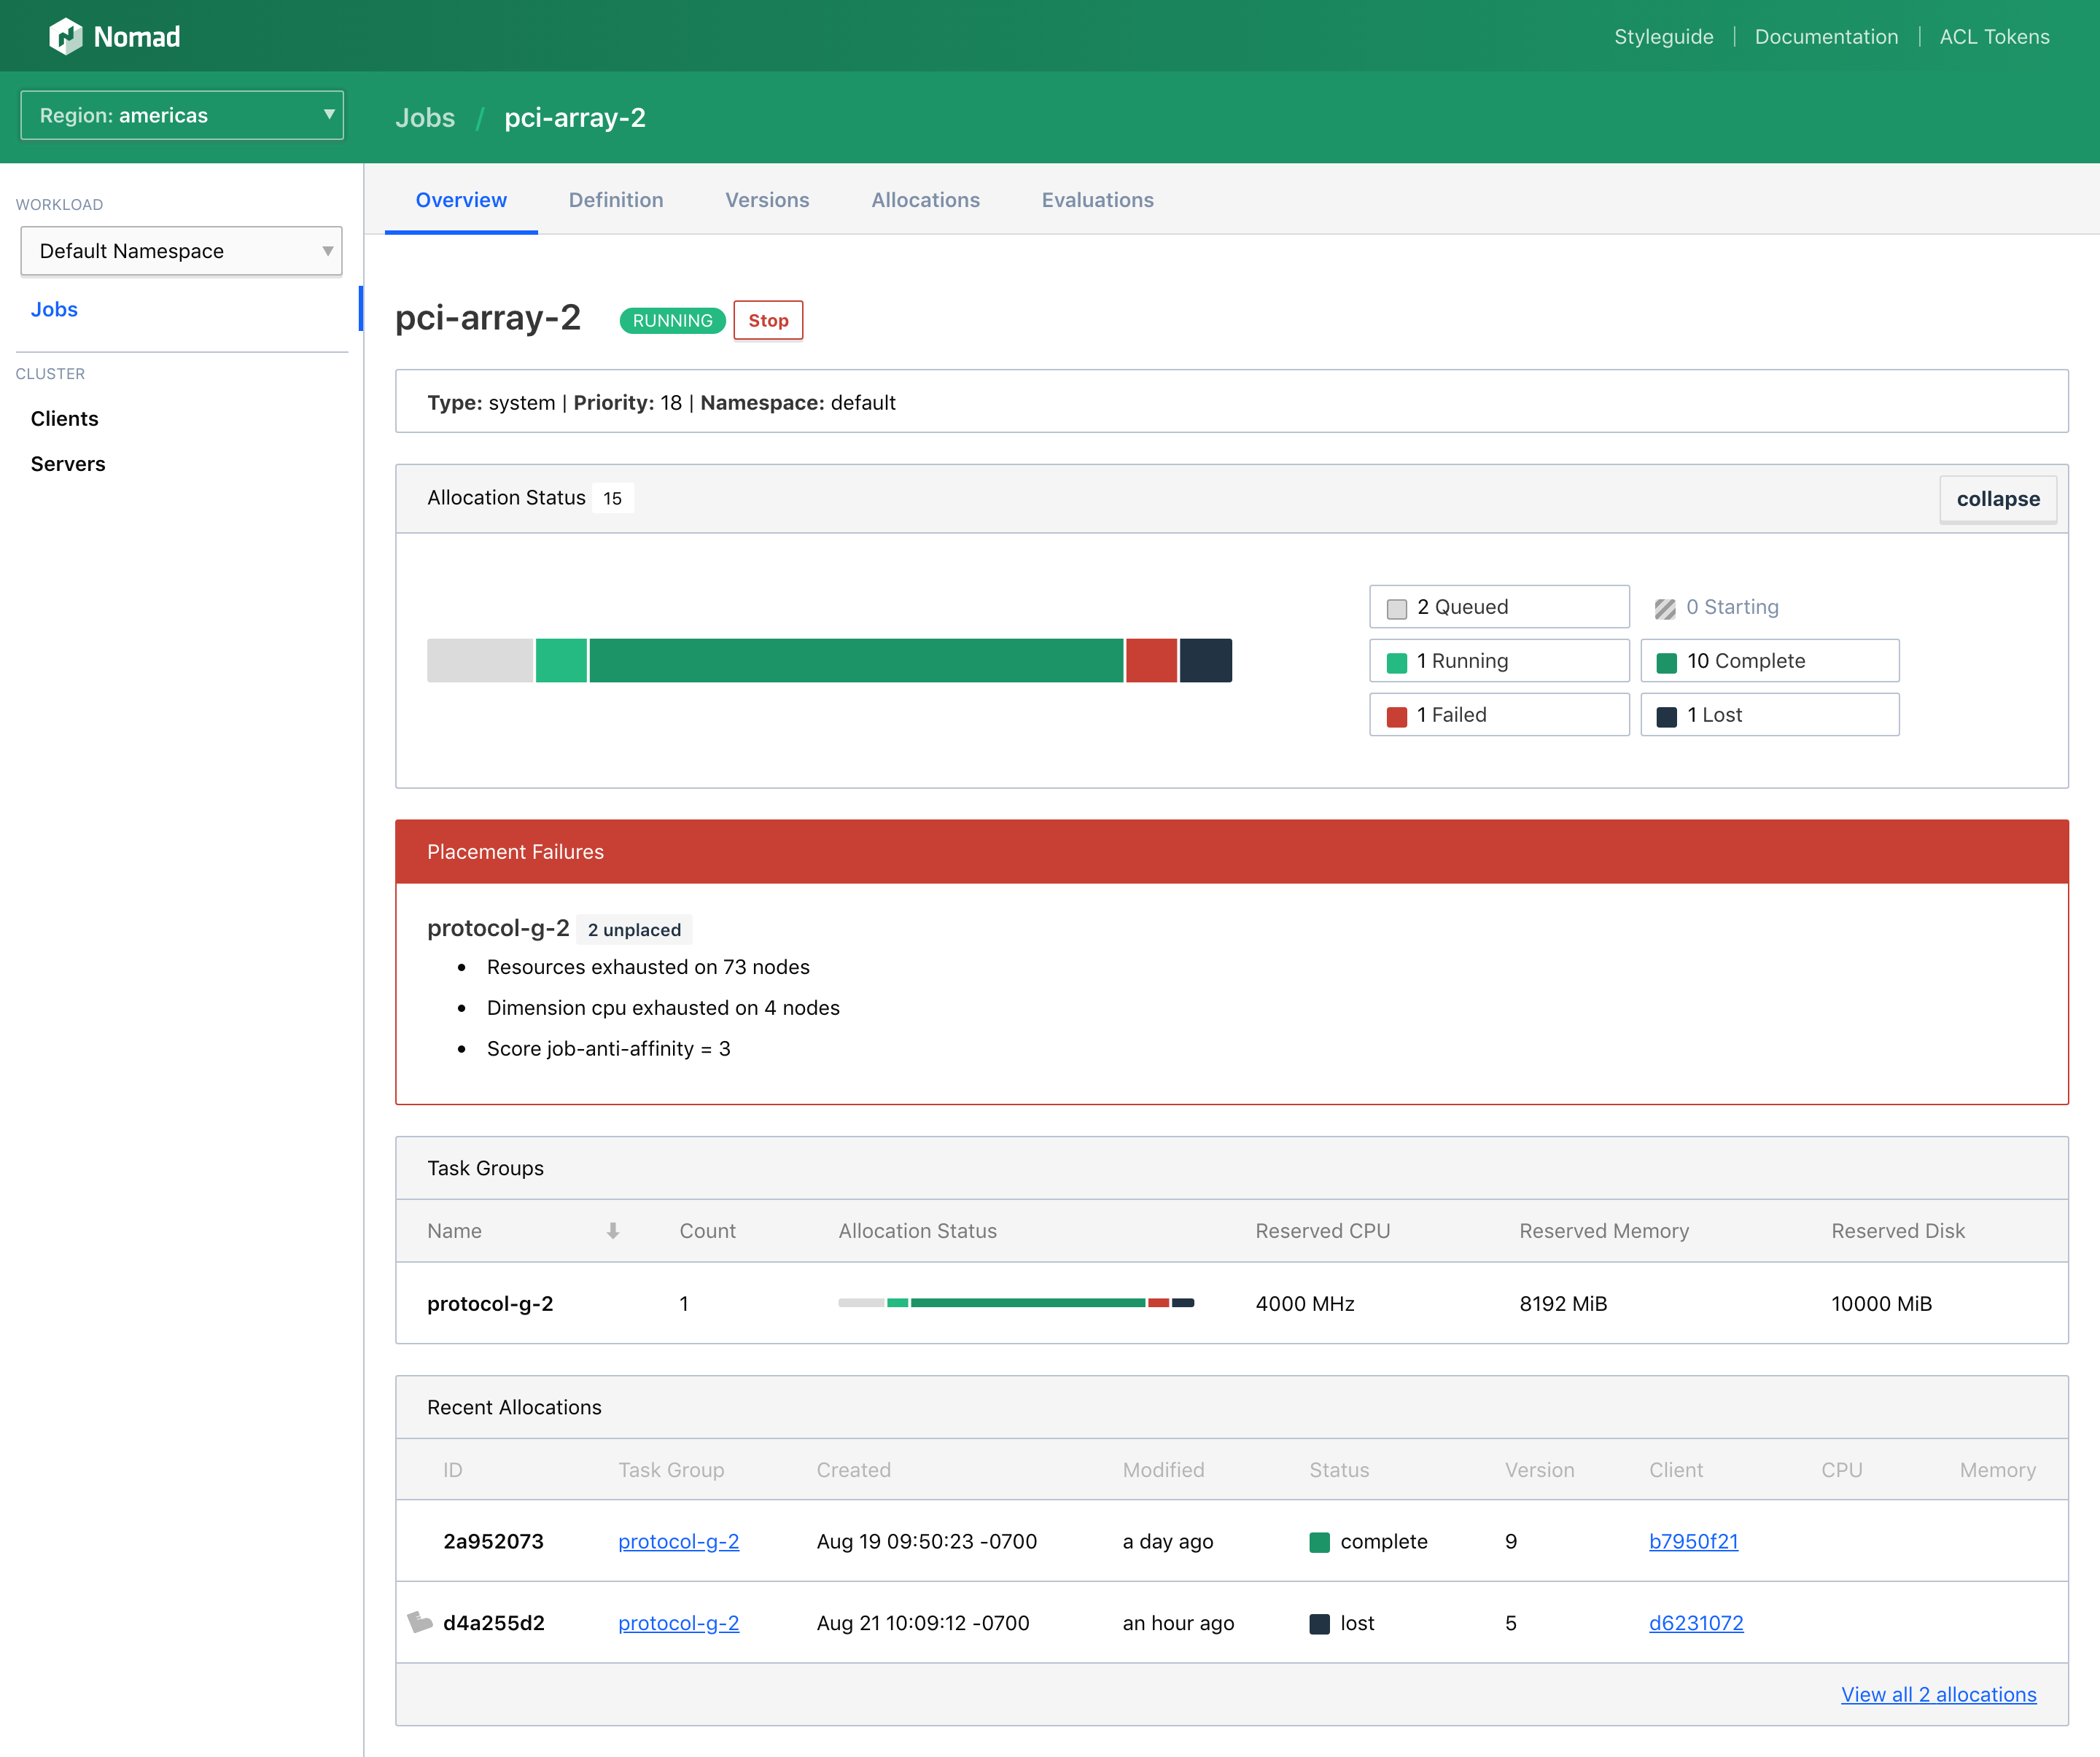The image size is (2100, 1757).
Task: Click the lost status in d4a255d2 row
Action: click(1341, 1622)
